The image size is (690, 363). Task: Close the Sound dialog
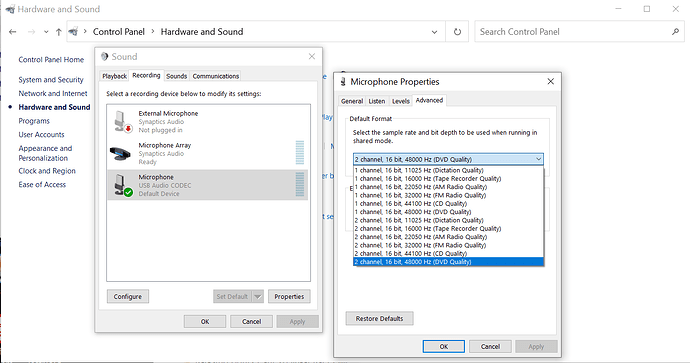(x=312, y=56)
